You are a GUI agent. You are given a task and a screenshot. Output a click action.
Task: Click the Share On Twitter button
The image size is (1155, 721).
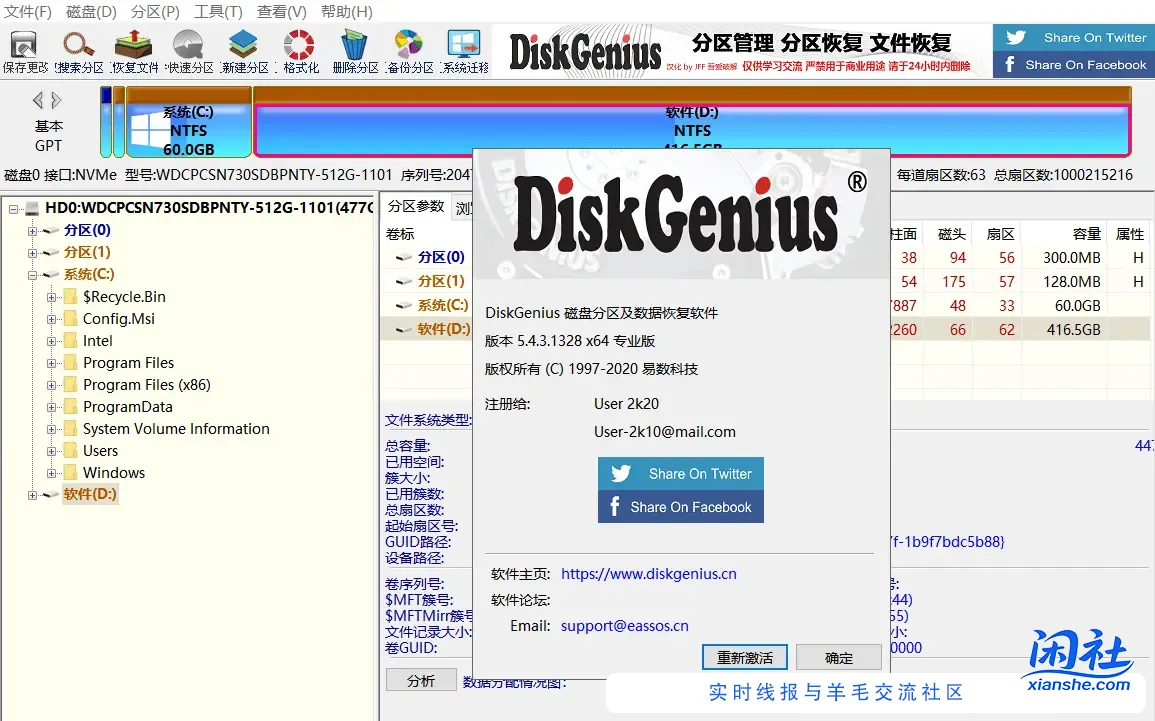click(680, 473)
